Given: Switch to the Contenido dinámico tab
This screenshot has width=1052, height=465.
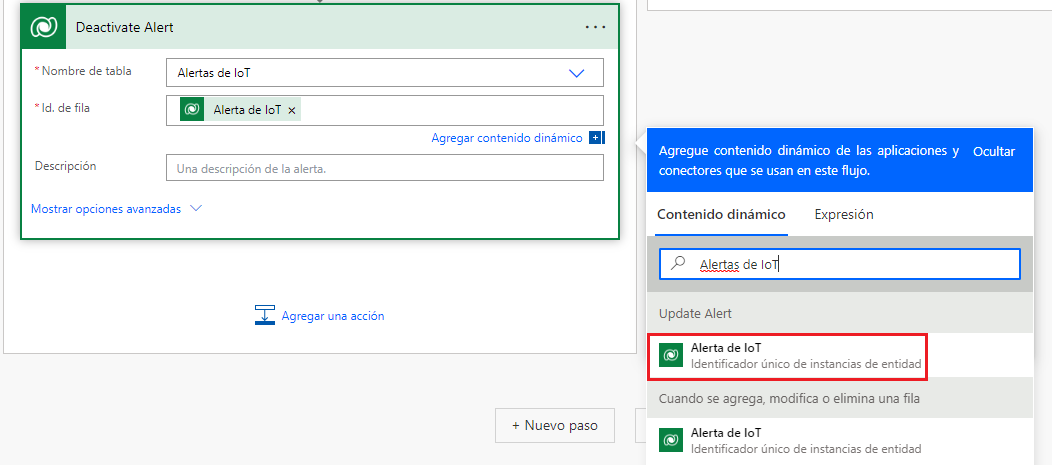Looking at the screenshot, I should tap(721, 215).
